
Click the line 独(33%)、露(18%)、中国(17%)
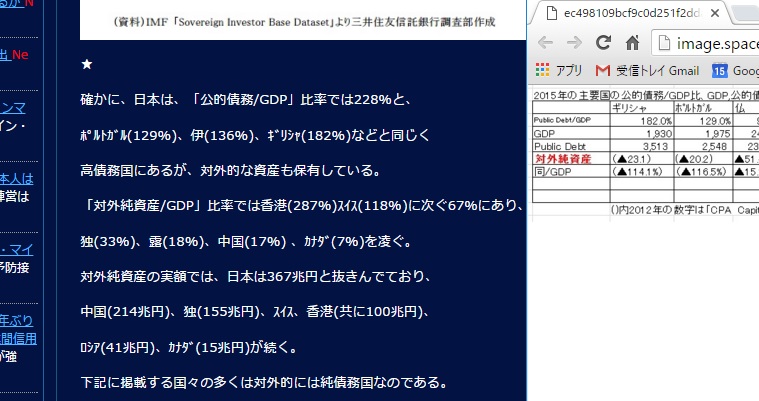click(x=246, y=241)
